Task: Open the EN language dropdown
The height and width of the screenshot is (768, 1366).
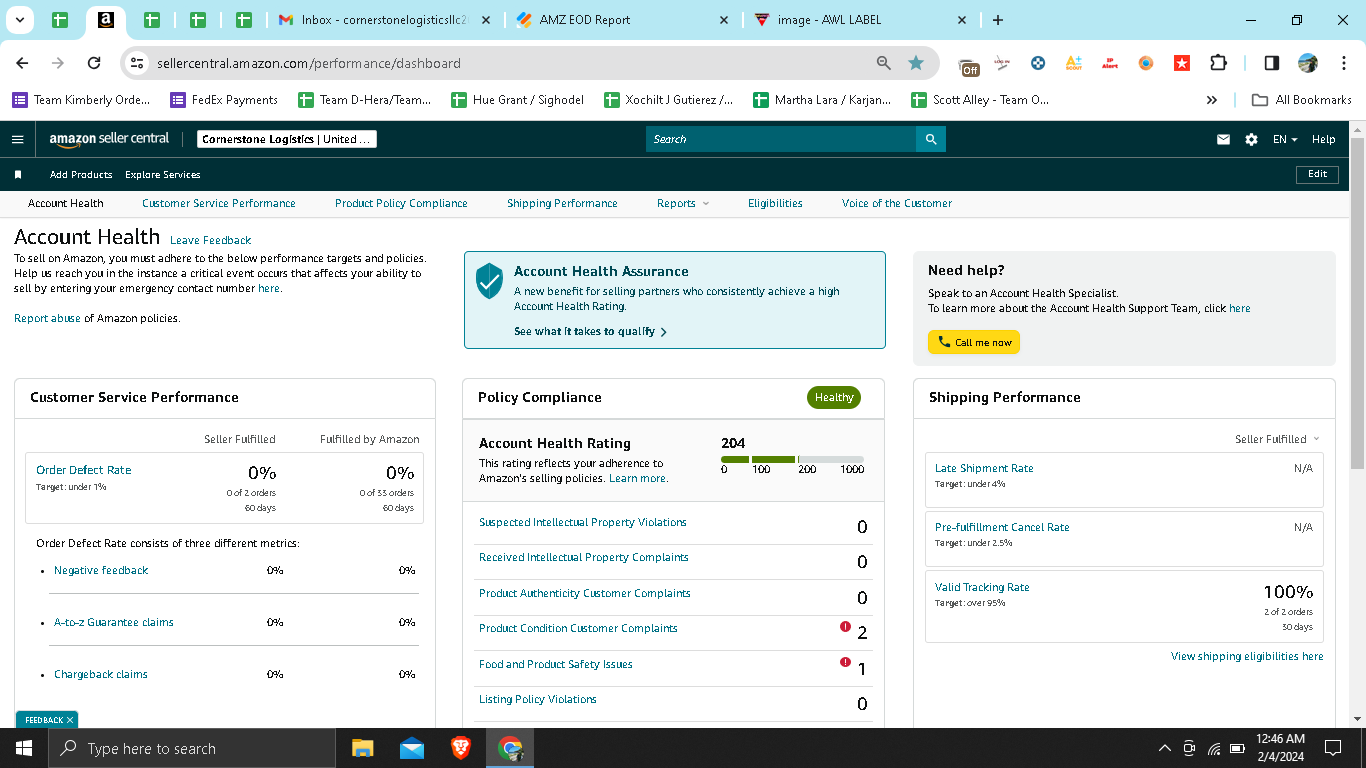Action: tap(1285, 139)
